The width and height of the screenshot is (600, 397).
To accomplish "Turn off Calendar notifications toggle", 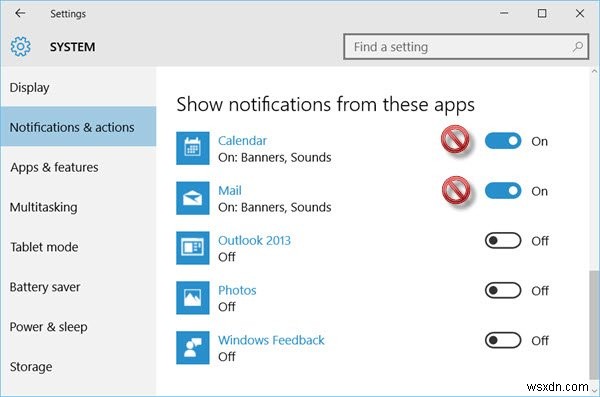I will pos(503,141).
